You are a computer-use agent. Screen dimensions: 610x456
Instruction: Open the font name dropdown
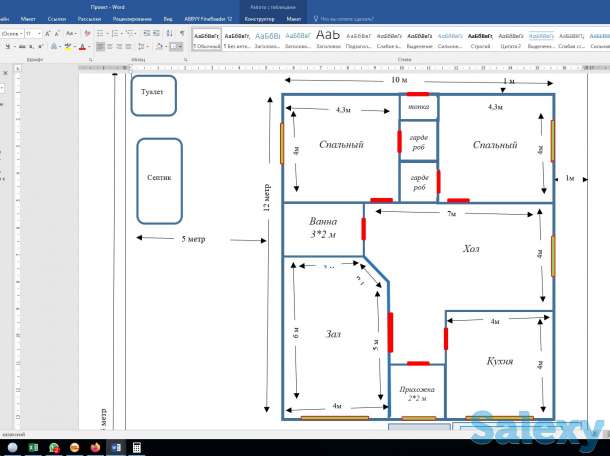pyautogui.click(x=20, y=33)
